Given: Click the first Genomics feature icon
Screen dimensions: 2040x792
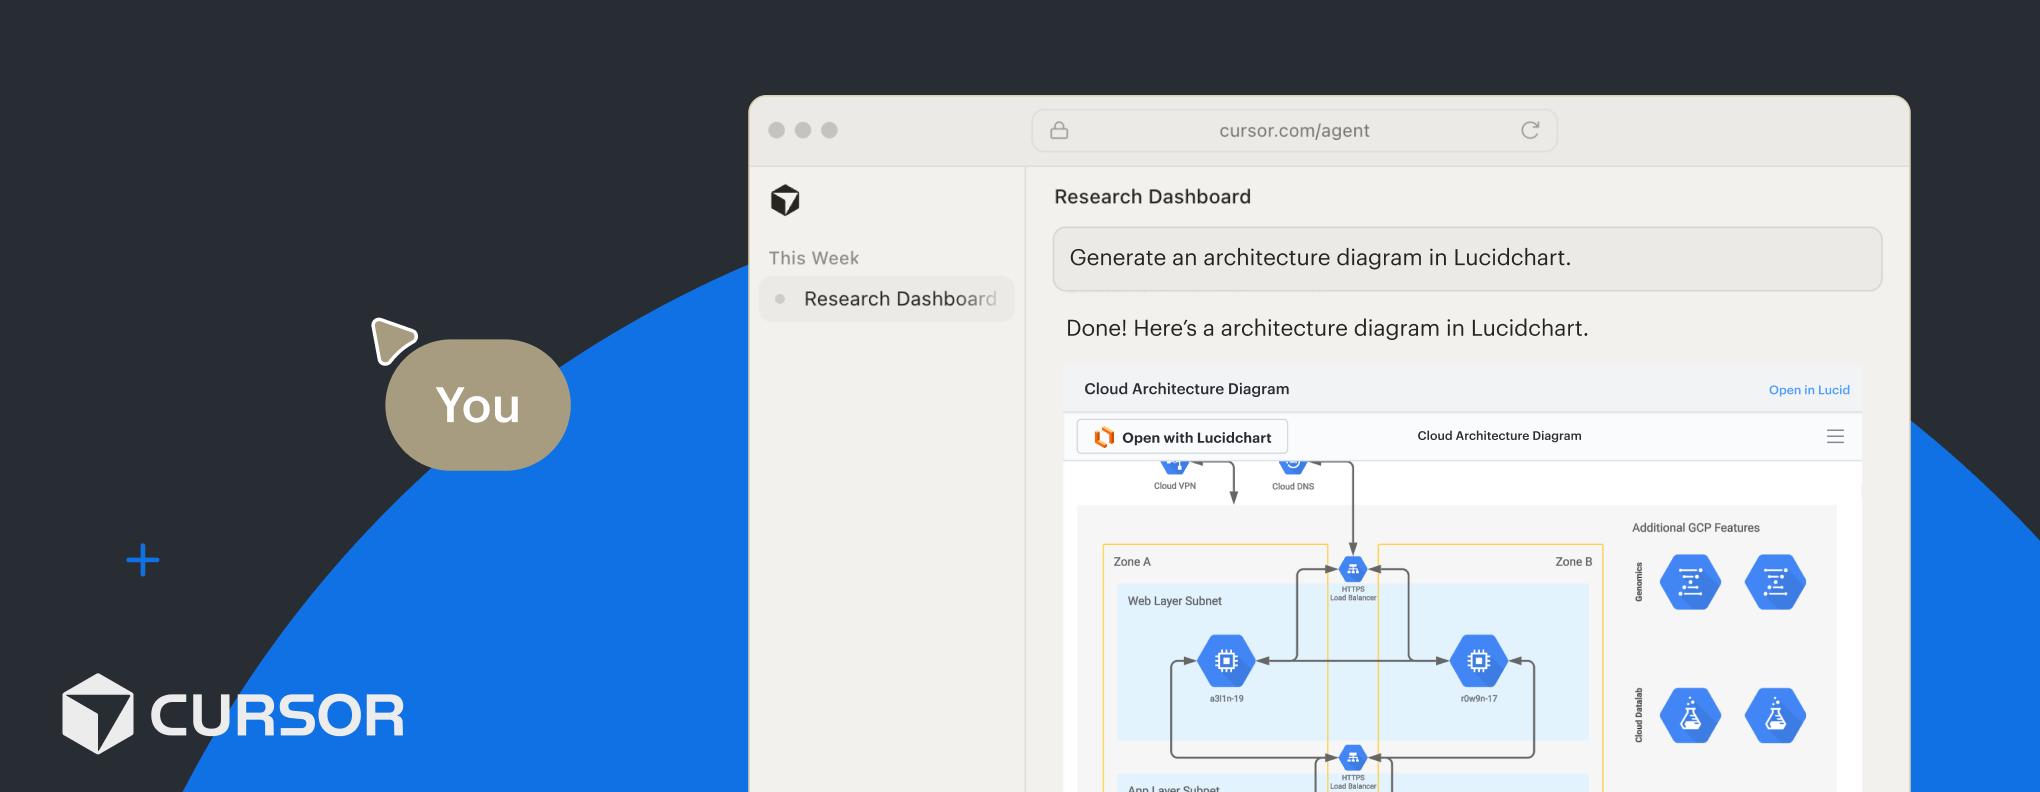Looking at the screenshot, I should tap(1690, 582).
